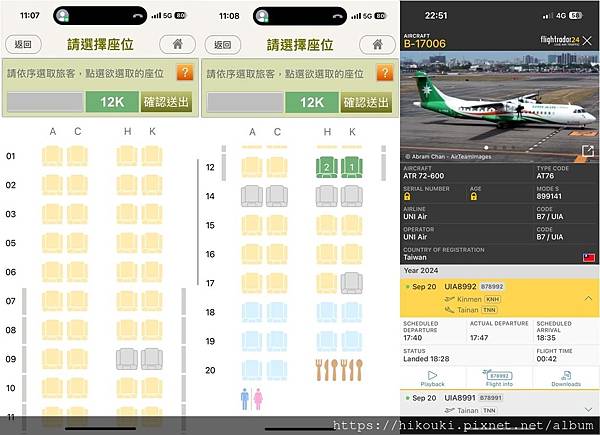Open Flight info for UIA8992

click(x=499, y=378)
